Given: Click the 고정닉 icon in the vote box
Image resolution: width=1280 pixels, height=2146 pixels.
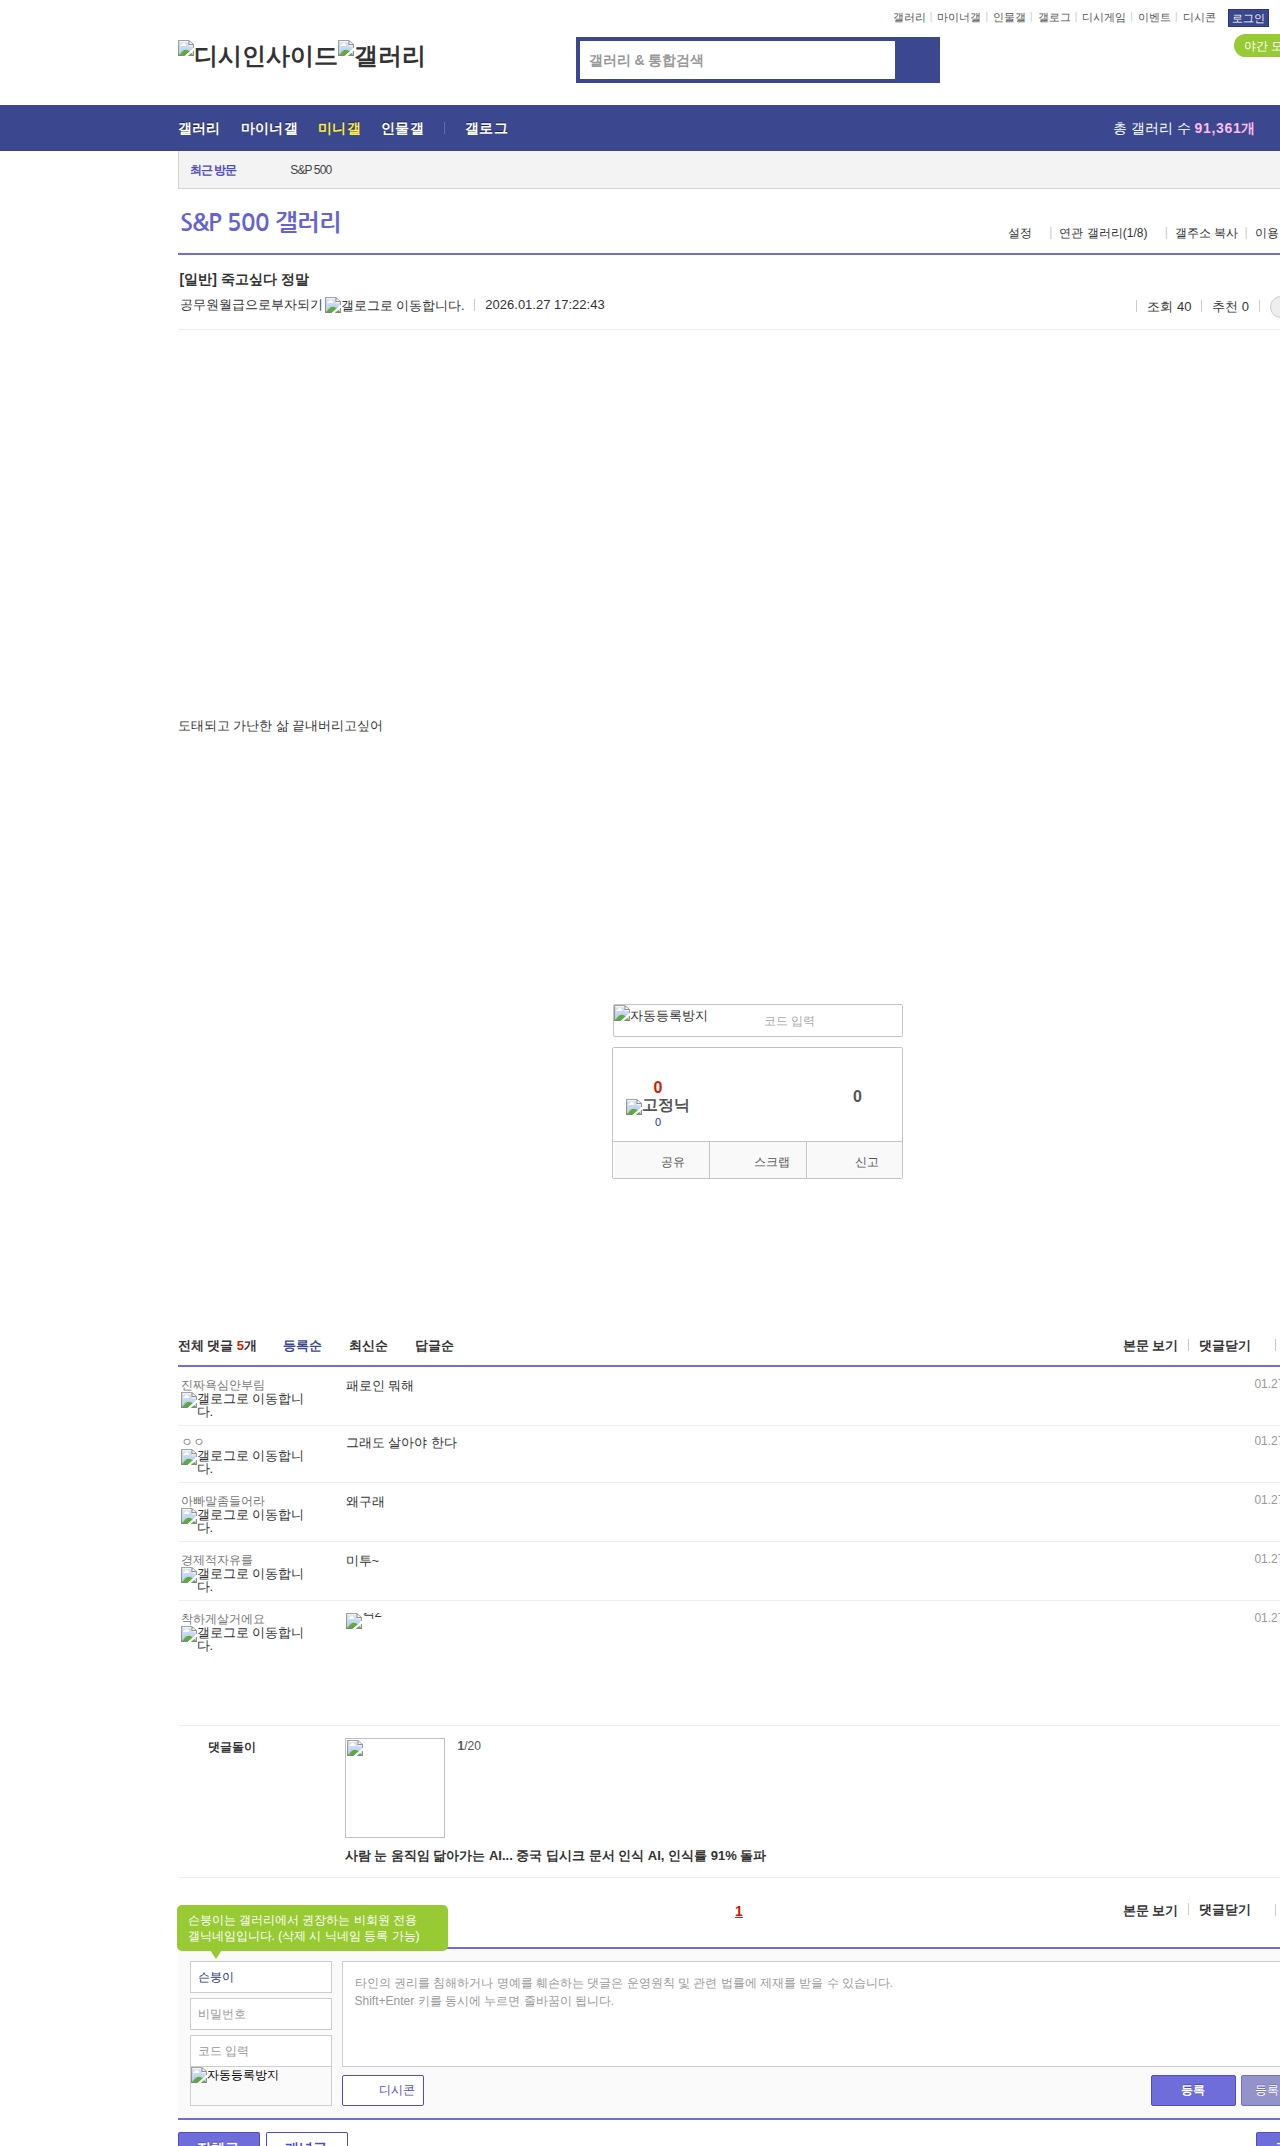Looking at the screenshot, I should [x=657, y=1106].
